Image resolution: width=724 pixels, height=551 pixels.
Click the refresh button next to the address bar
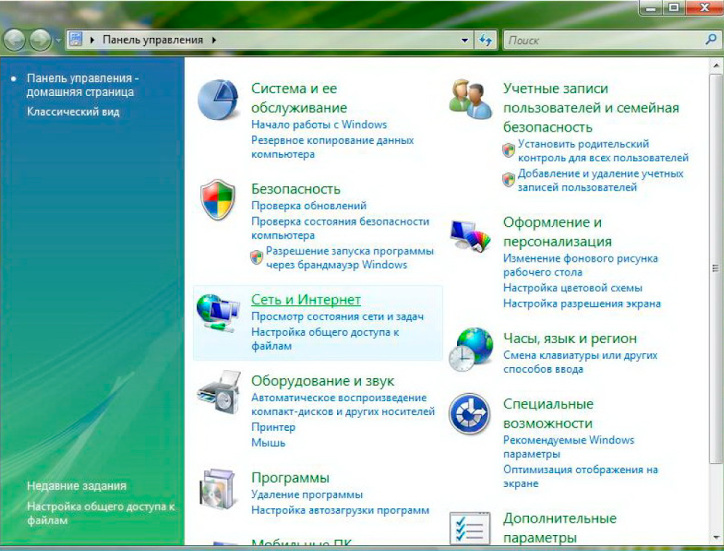pyautogui.click(x=485, y=40)
